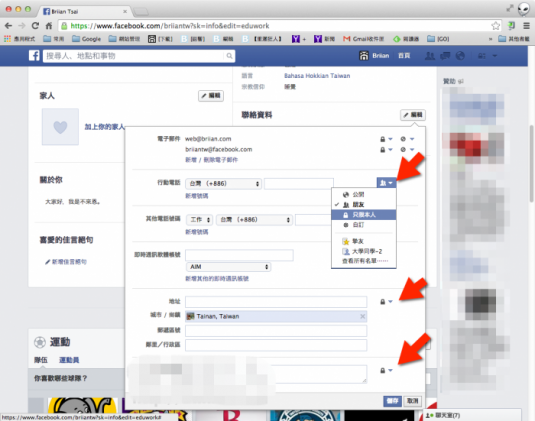Click the add or remove emails link
Image resolution: width=535 pixels, height=421 pixels.
coord(212,160)
